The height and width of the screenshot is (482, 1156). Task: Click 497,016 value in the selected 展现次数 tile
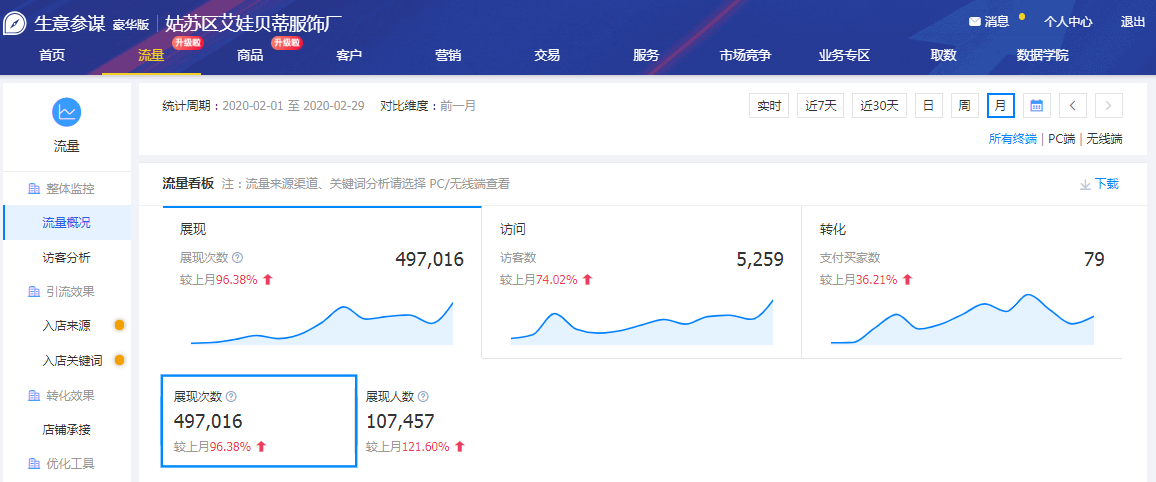[x=208, y=421]
